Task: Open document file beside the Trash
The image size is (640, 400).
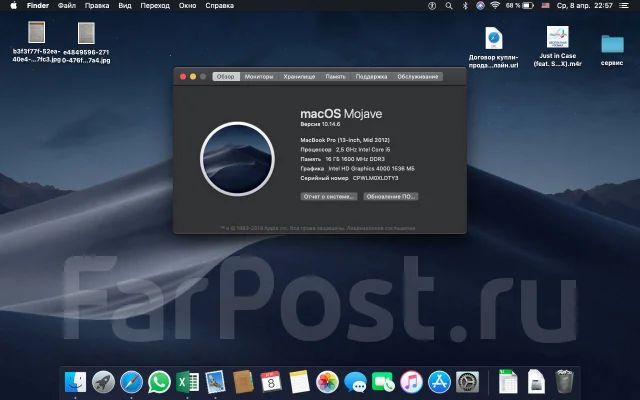Action: (x=536, y=382)
